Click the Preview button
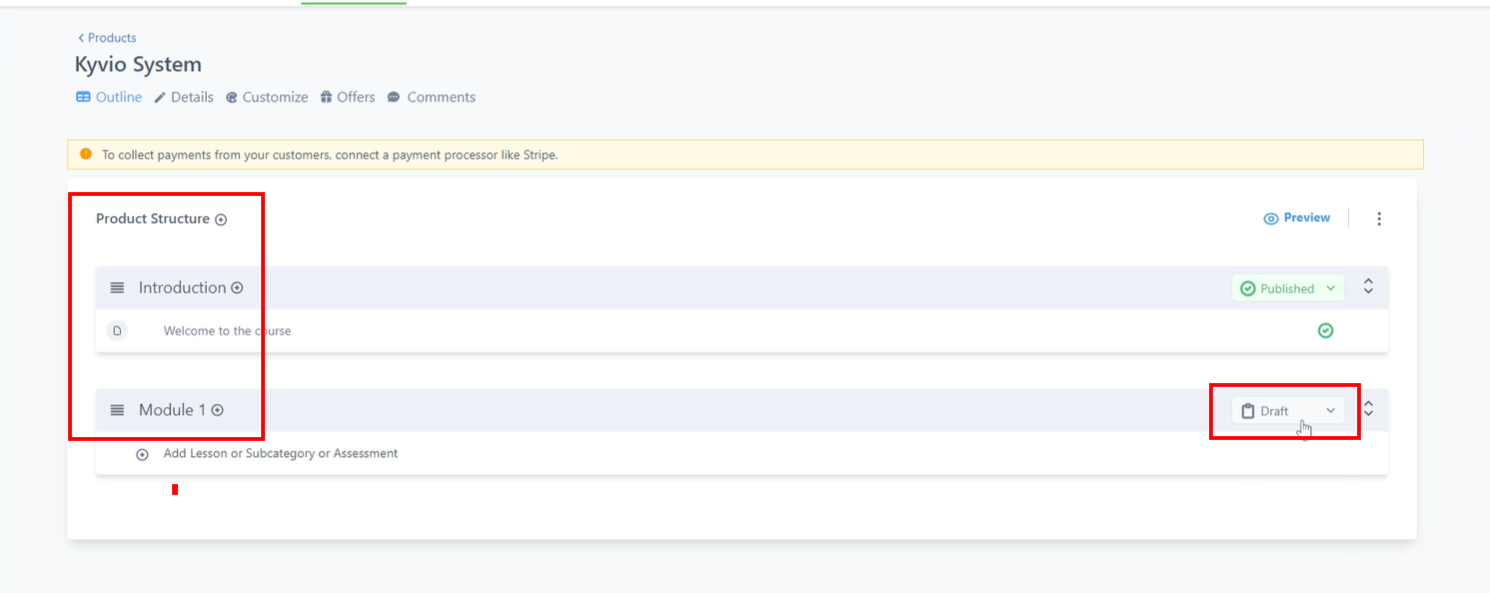The width and height of the screenshot is (1490, 593). [x=1297, y=218]
